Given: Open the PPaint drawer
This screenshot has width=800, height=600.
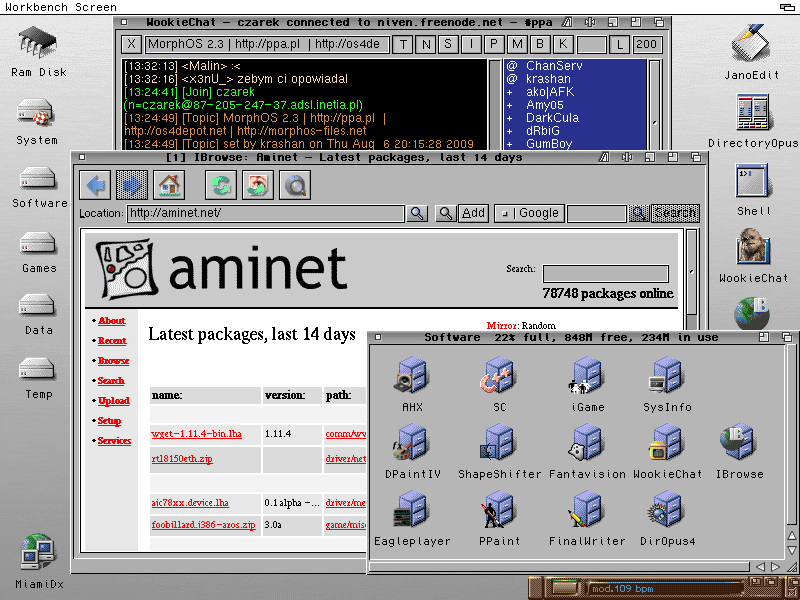Looking at the screenshot, I should pos(499,510).
